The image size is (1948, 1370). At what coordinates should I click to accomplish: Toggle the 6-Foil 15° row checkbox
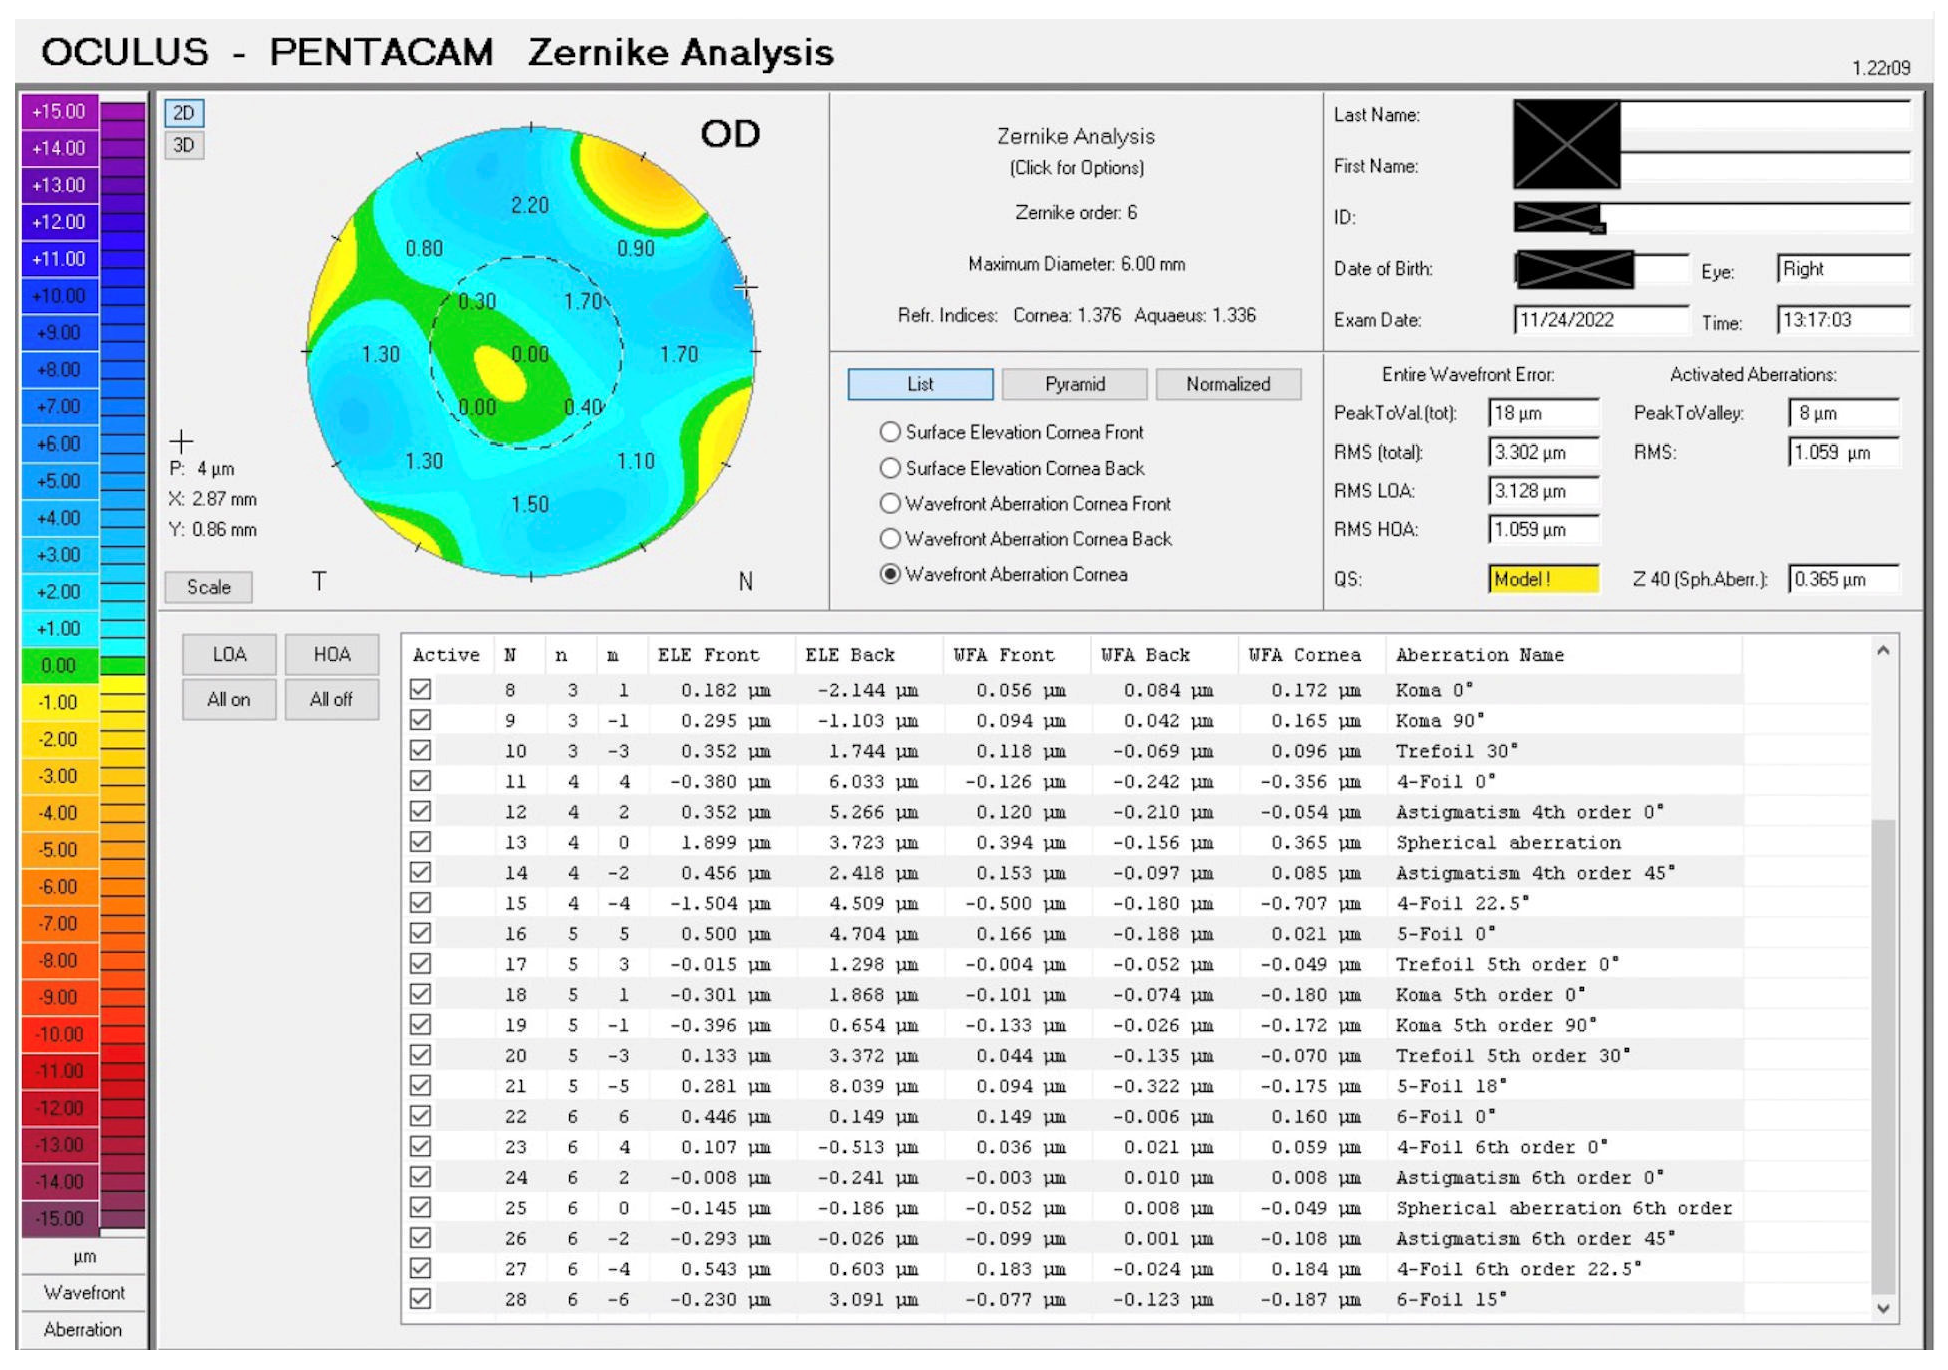coord(421,1299)
